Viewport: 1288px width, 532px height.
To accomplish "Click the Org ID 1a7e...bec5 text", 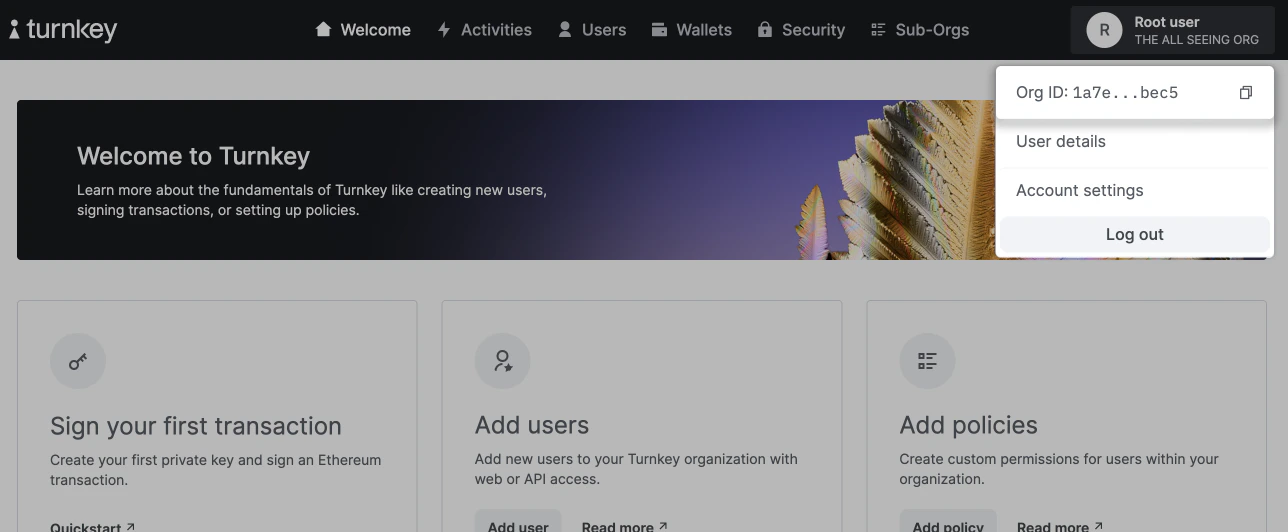I will 1097,93.
